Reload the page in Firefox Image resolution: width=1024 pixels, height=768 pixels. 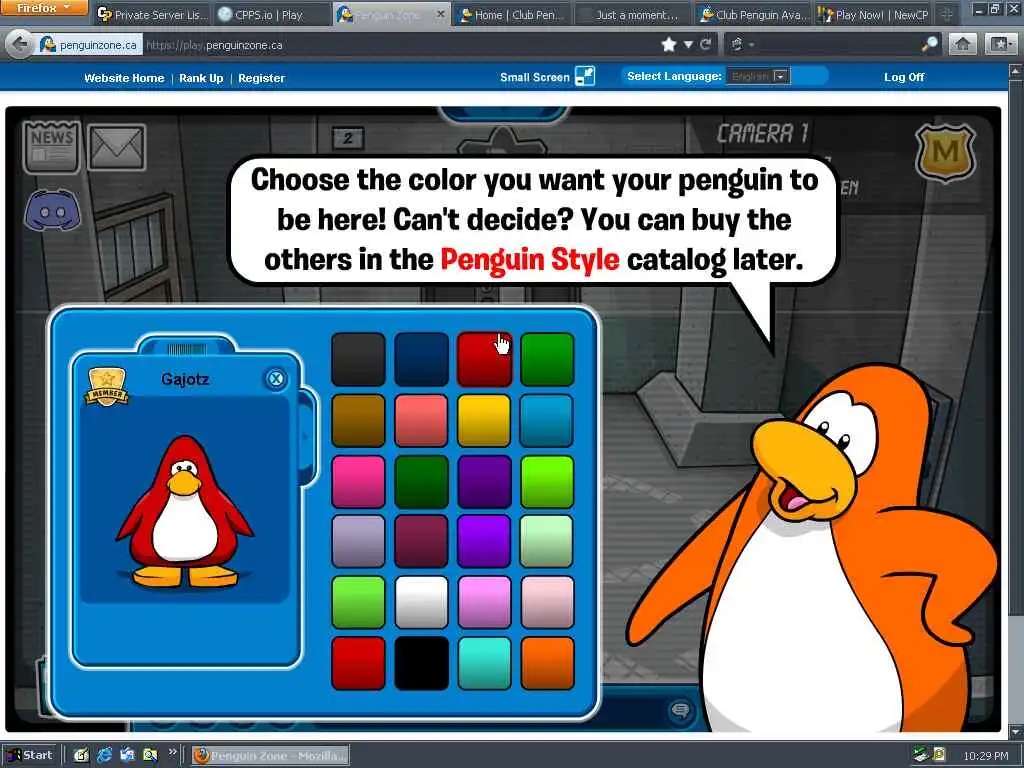coord(705,44)
